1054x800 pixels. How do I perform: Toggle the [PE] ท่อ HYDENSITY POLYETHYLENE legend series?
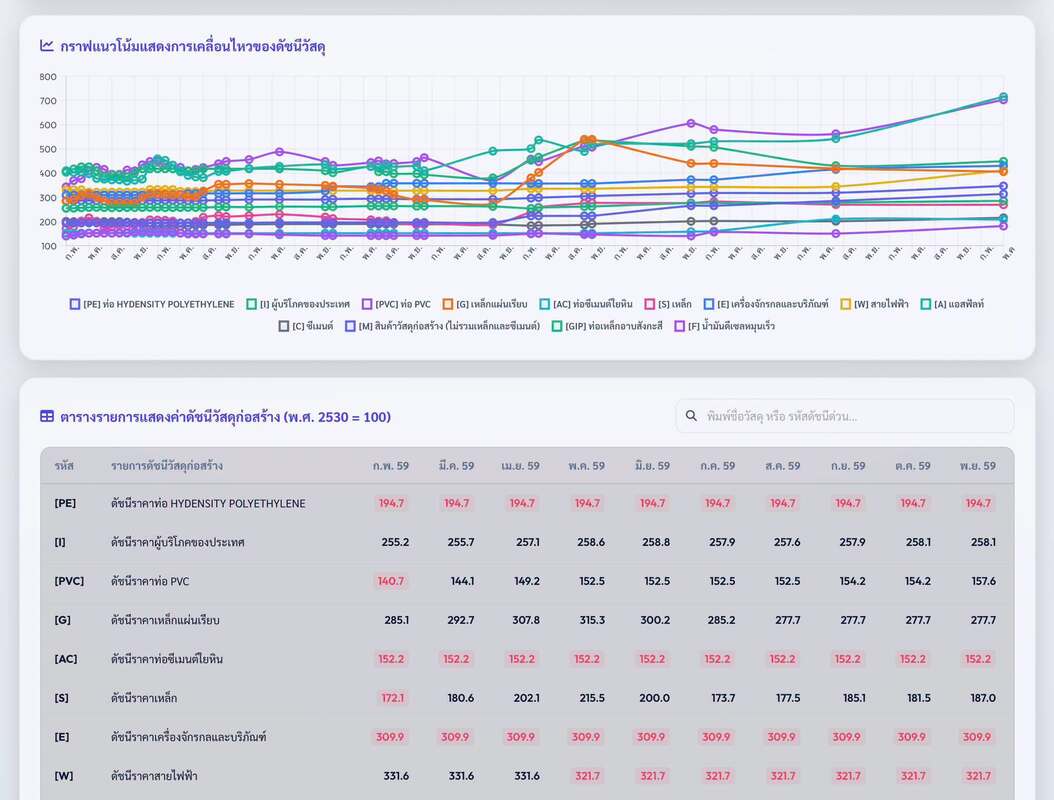152,305
